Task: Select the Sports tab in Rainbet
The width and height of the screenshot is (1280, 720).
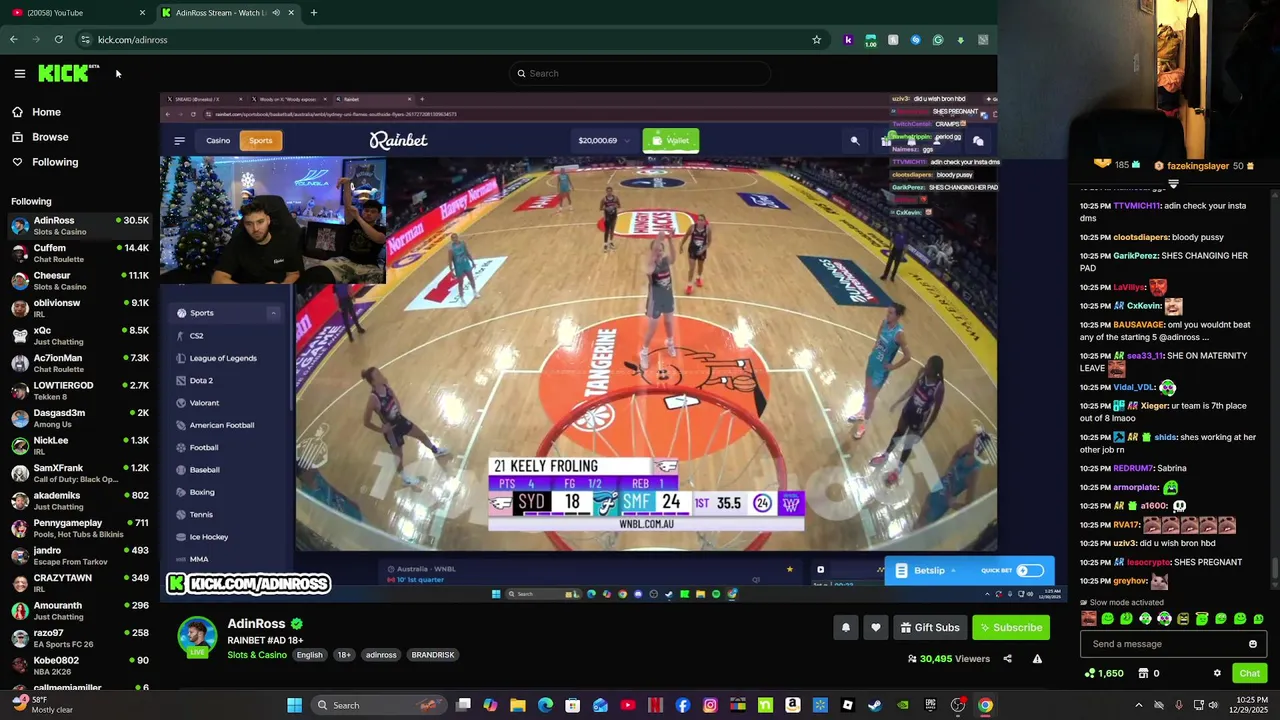Action: click(260, 141)
